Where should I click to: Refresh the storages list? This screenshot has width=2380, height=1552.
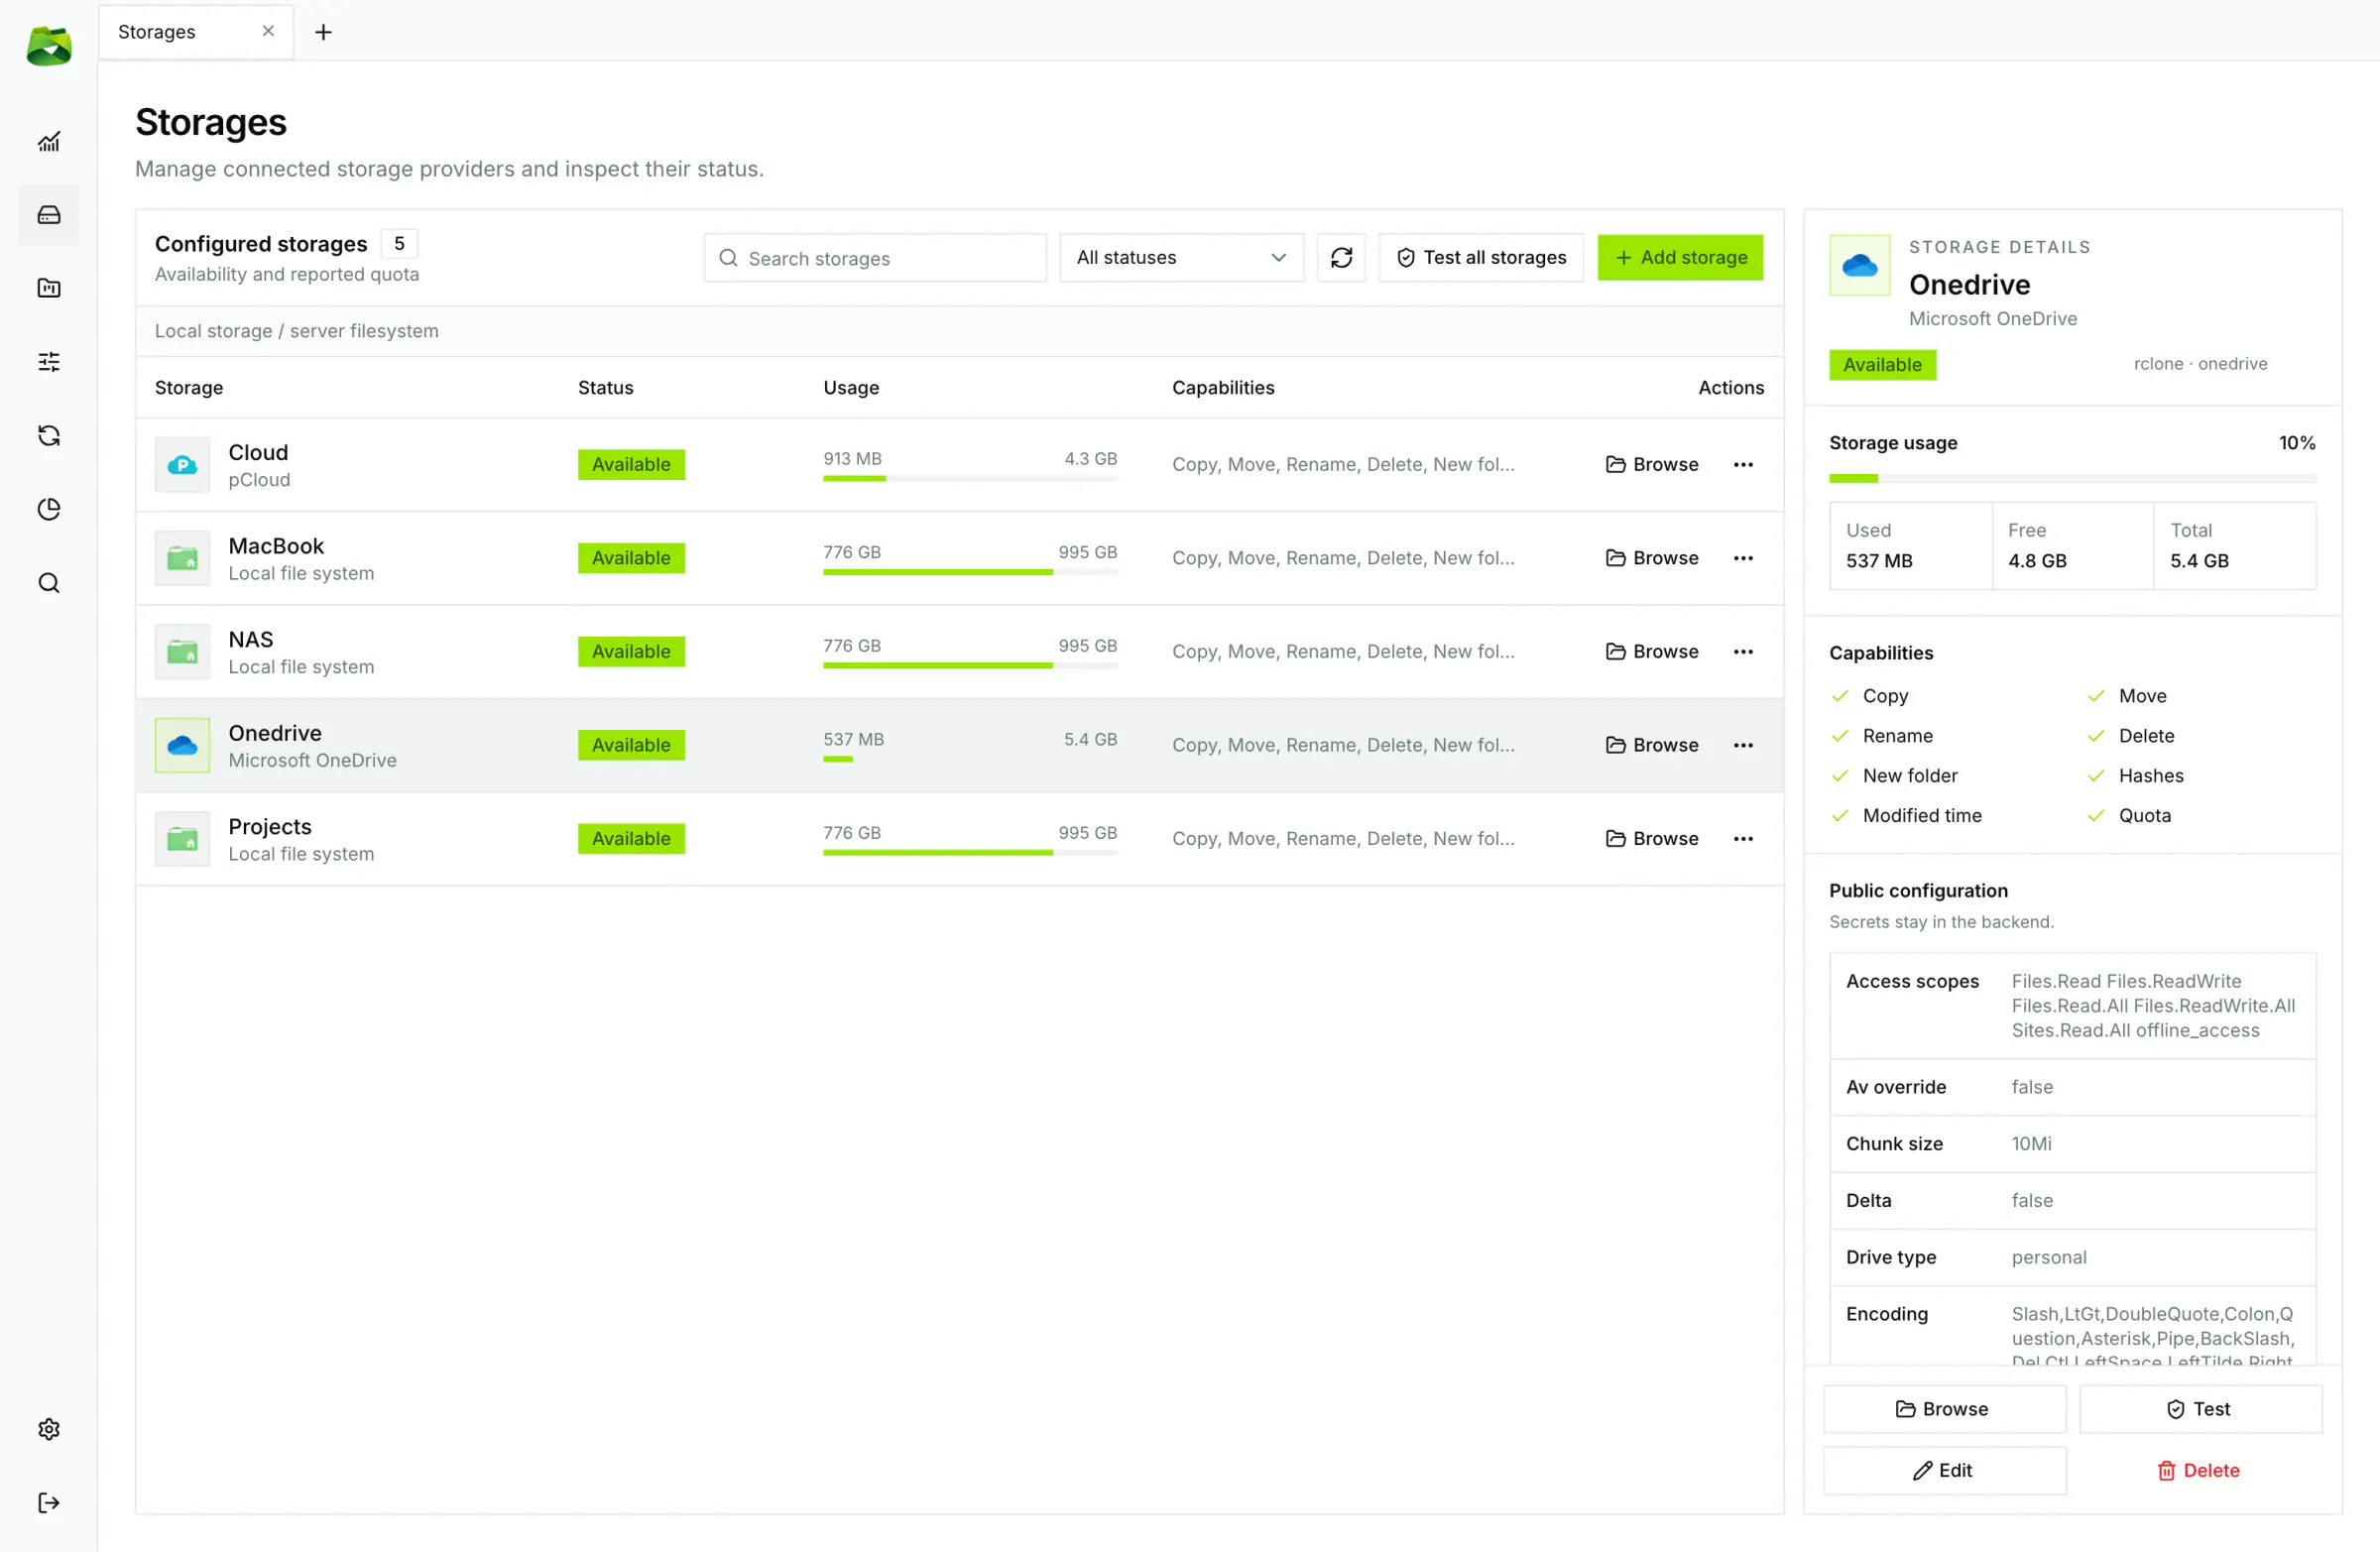click(x=1341, y=257)
